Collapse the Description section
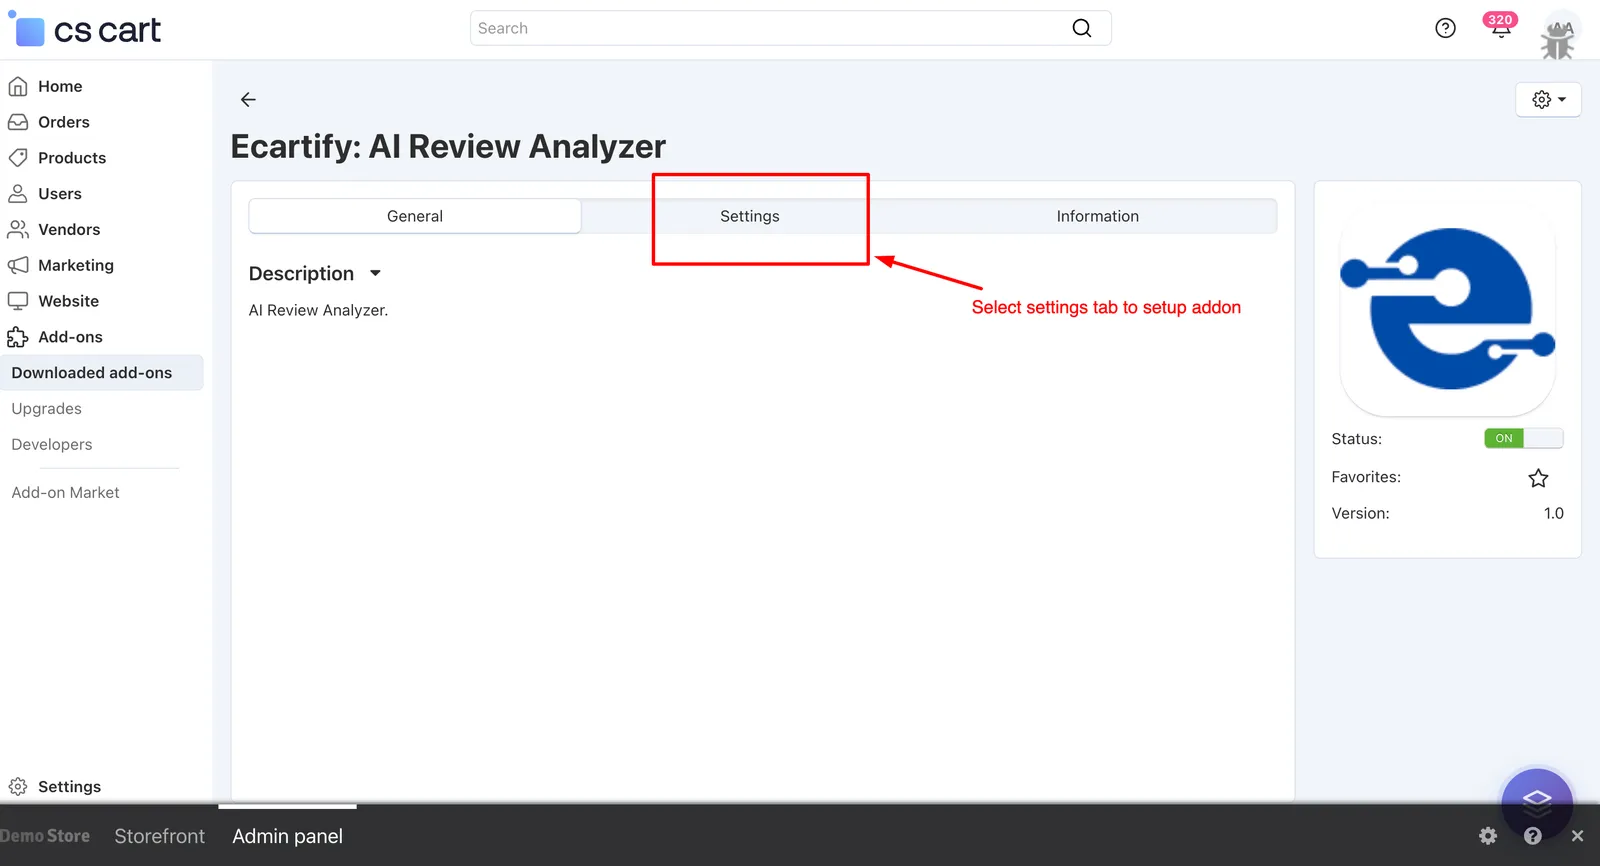This screenshot has height=866, width=1600. point(315,273)
